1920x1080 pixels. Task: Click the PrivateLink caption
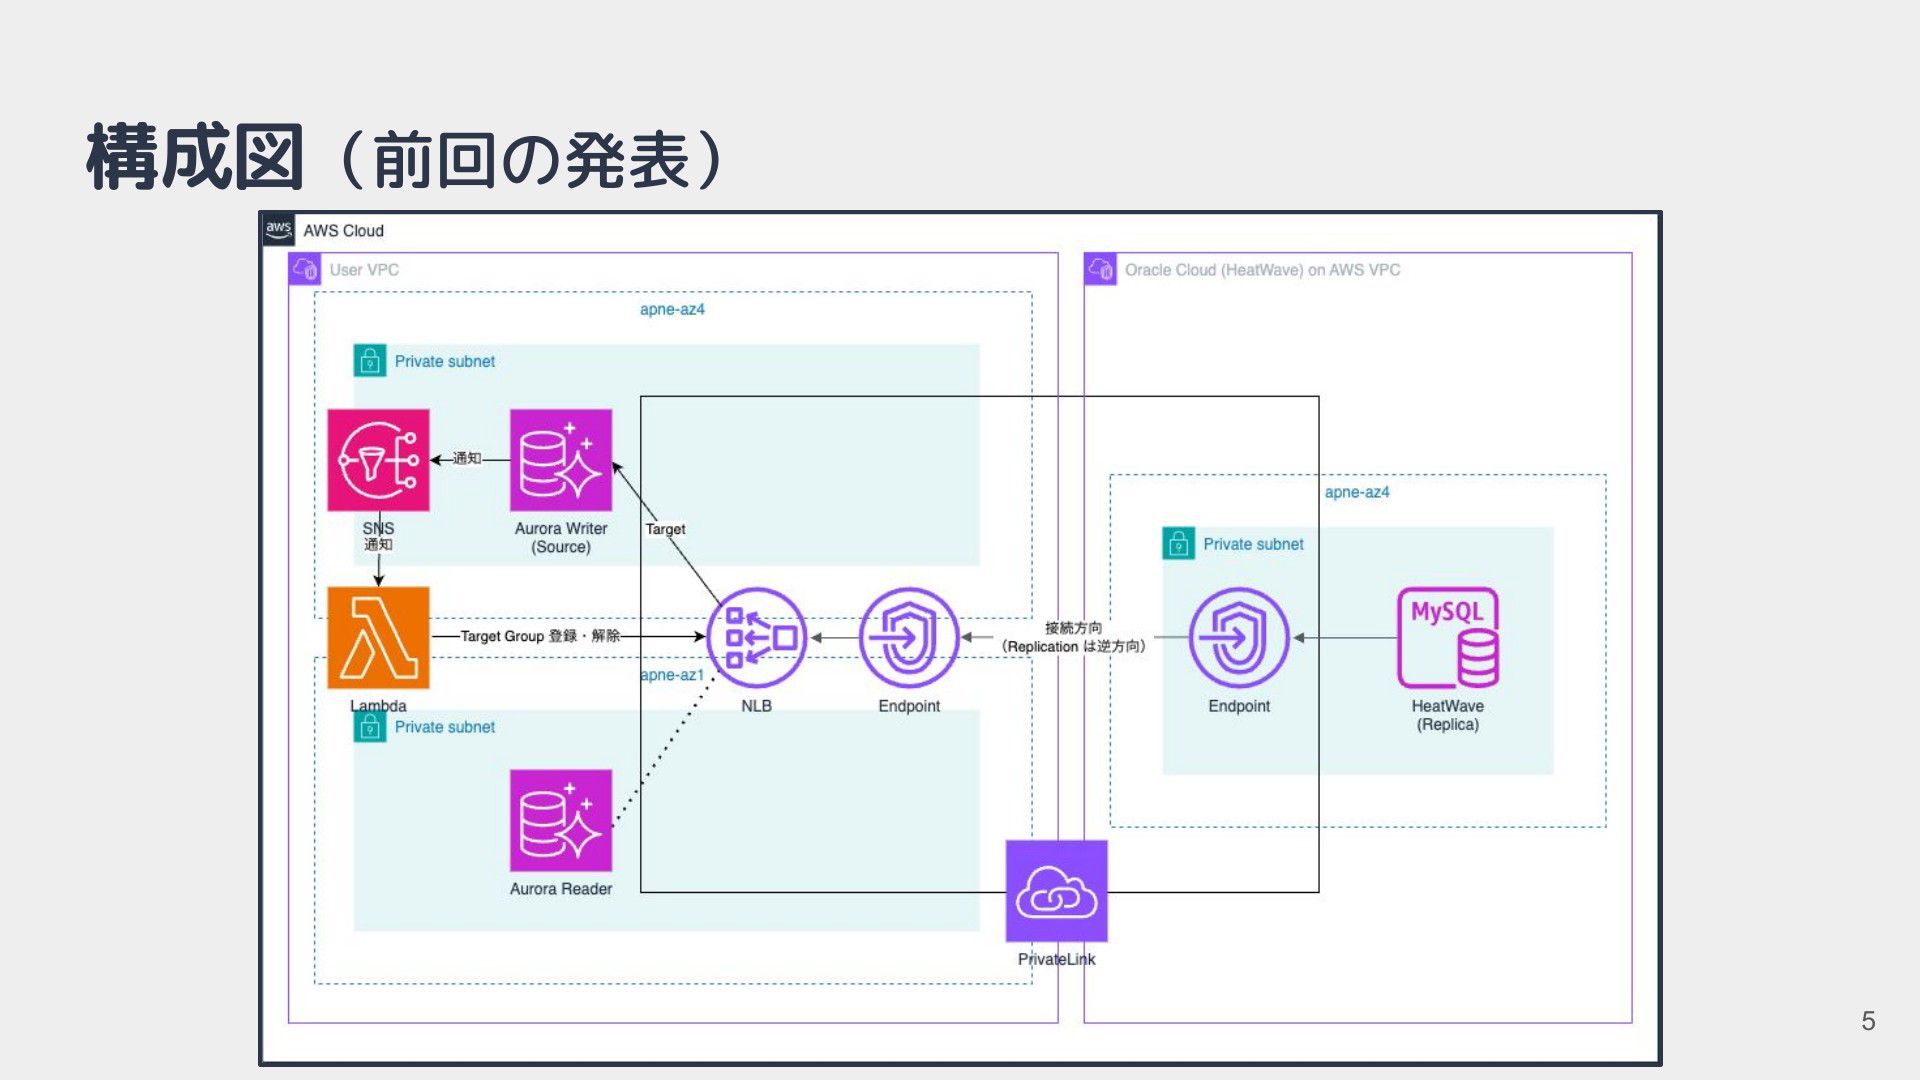1057,959
